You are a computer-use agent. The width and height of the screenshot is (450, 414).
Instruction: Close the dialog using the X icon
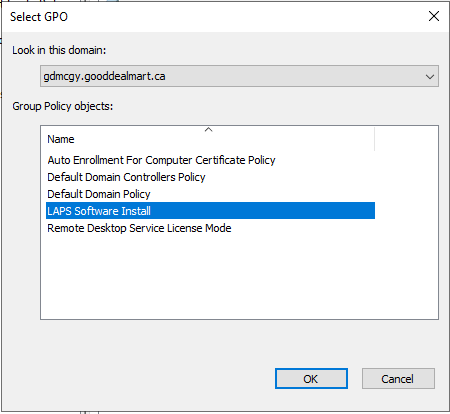[434, 16]
